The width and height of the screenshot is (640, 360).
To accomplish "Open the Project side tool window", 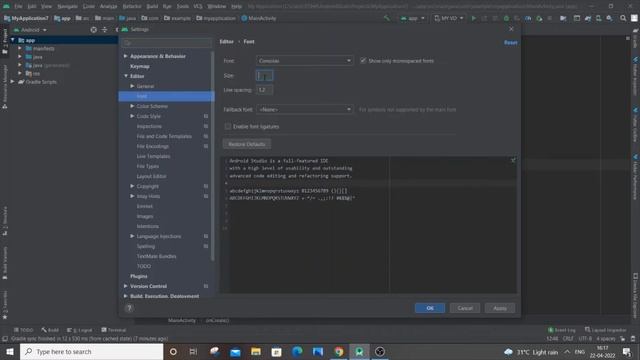I will 4,42.
